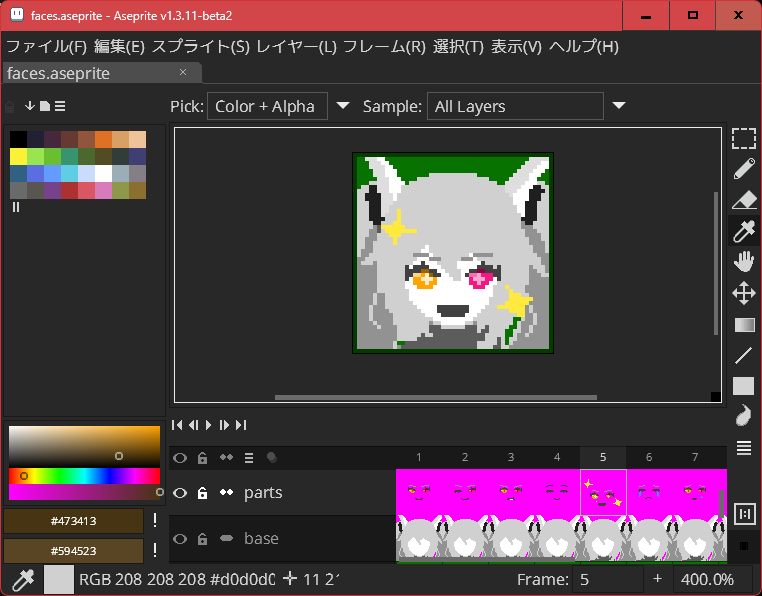The height and width of the screenshot is (596, 762).
Task: Select the Hand tool
Action: (743, 262)
